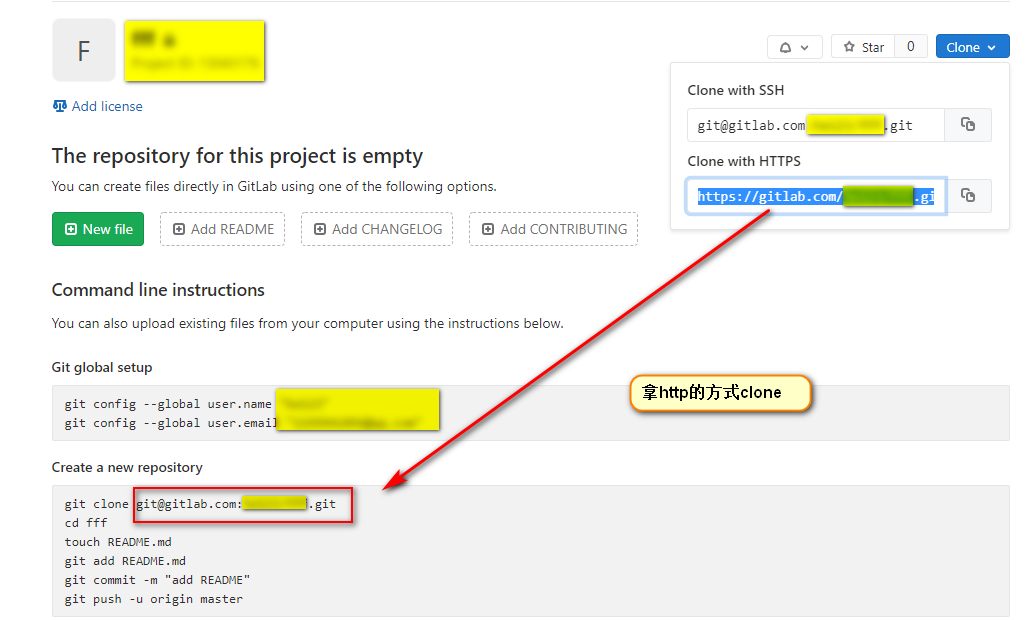Click the 'cd fff' line

click(86, 523)
